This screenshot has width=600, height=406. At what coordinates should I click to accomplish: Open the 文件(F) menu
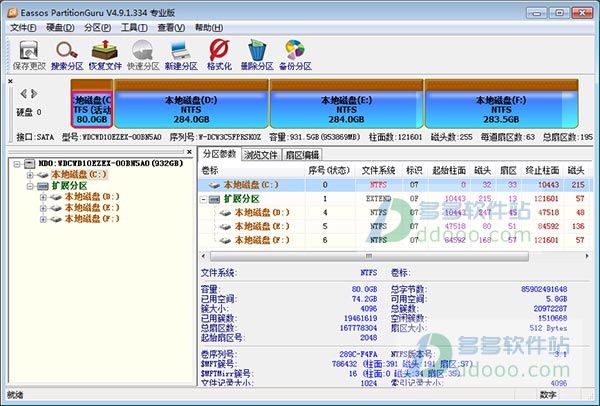[x=23, y=28]
